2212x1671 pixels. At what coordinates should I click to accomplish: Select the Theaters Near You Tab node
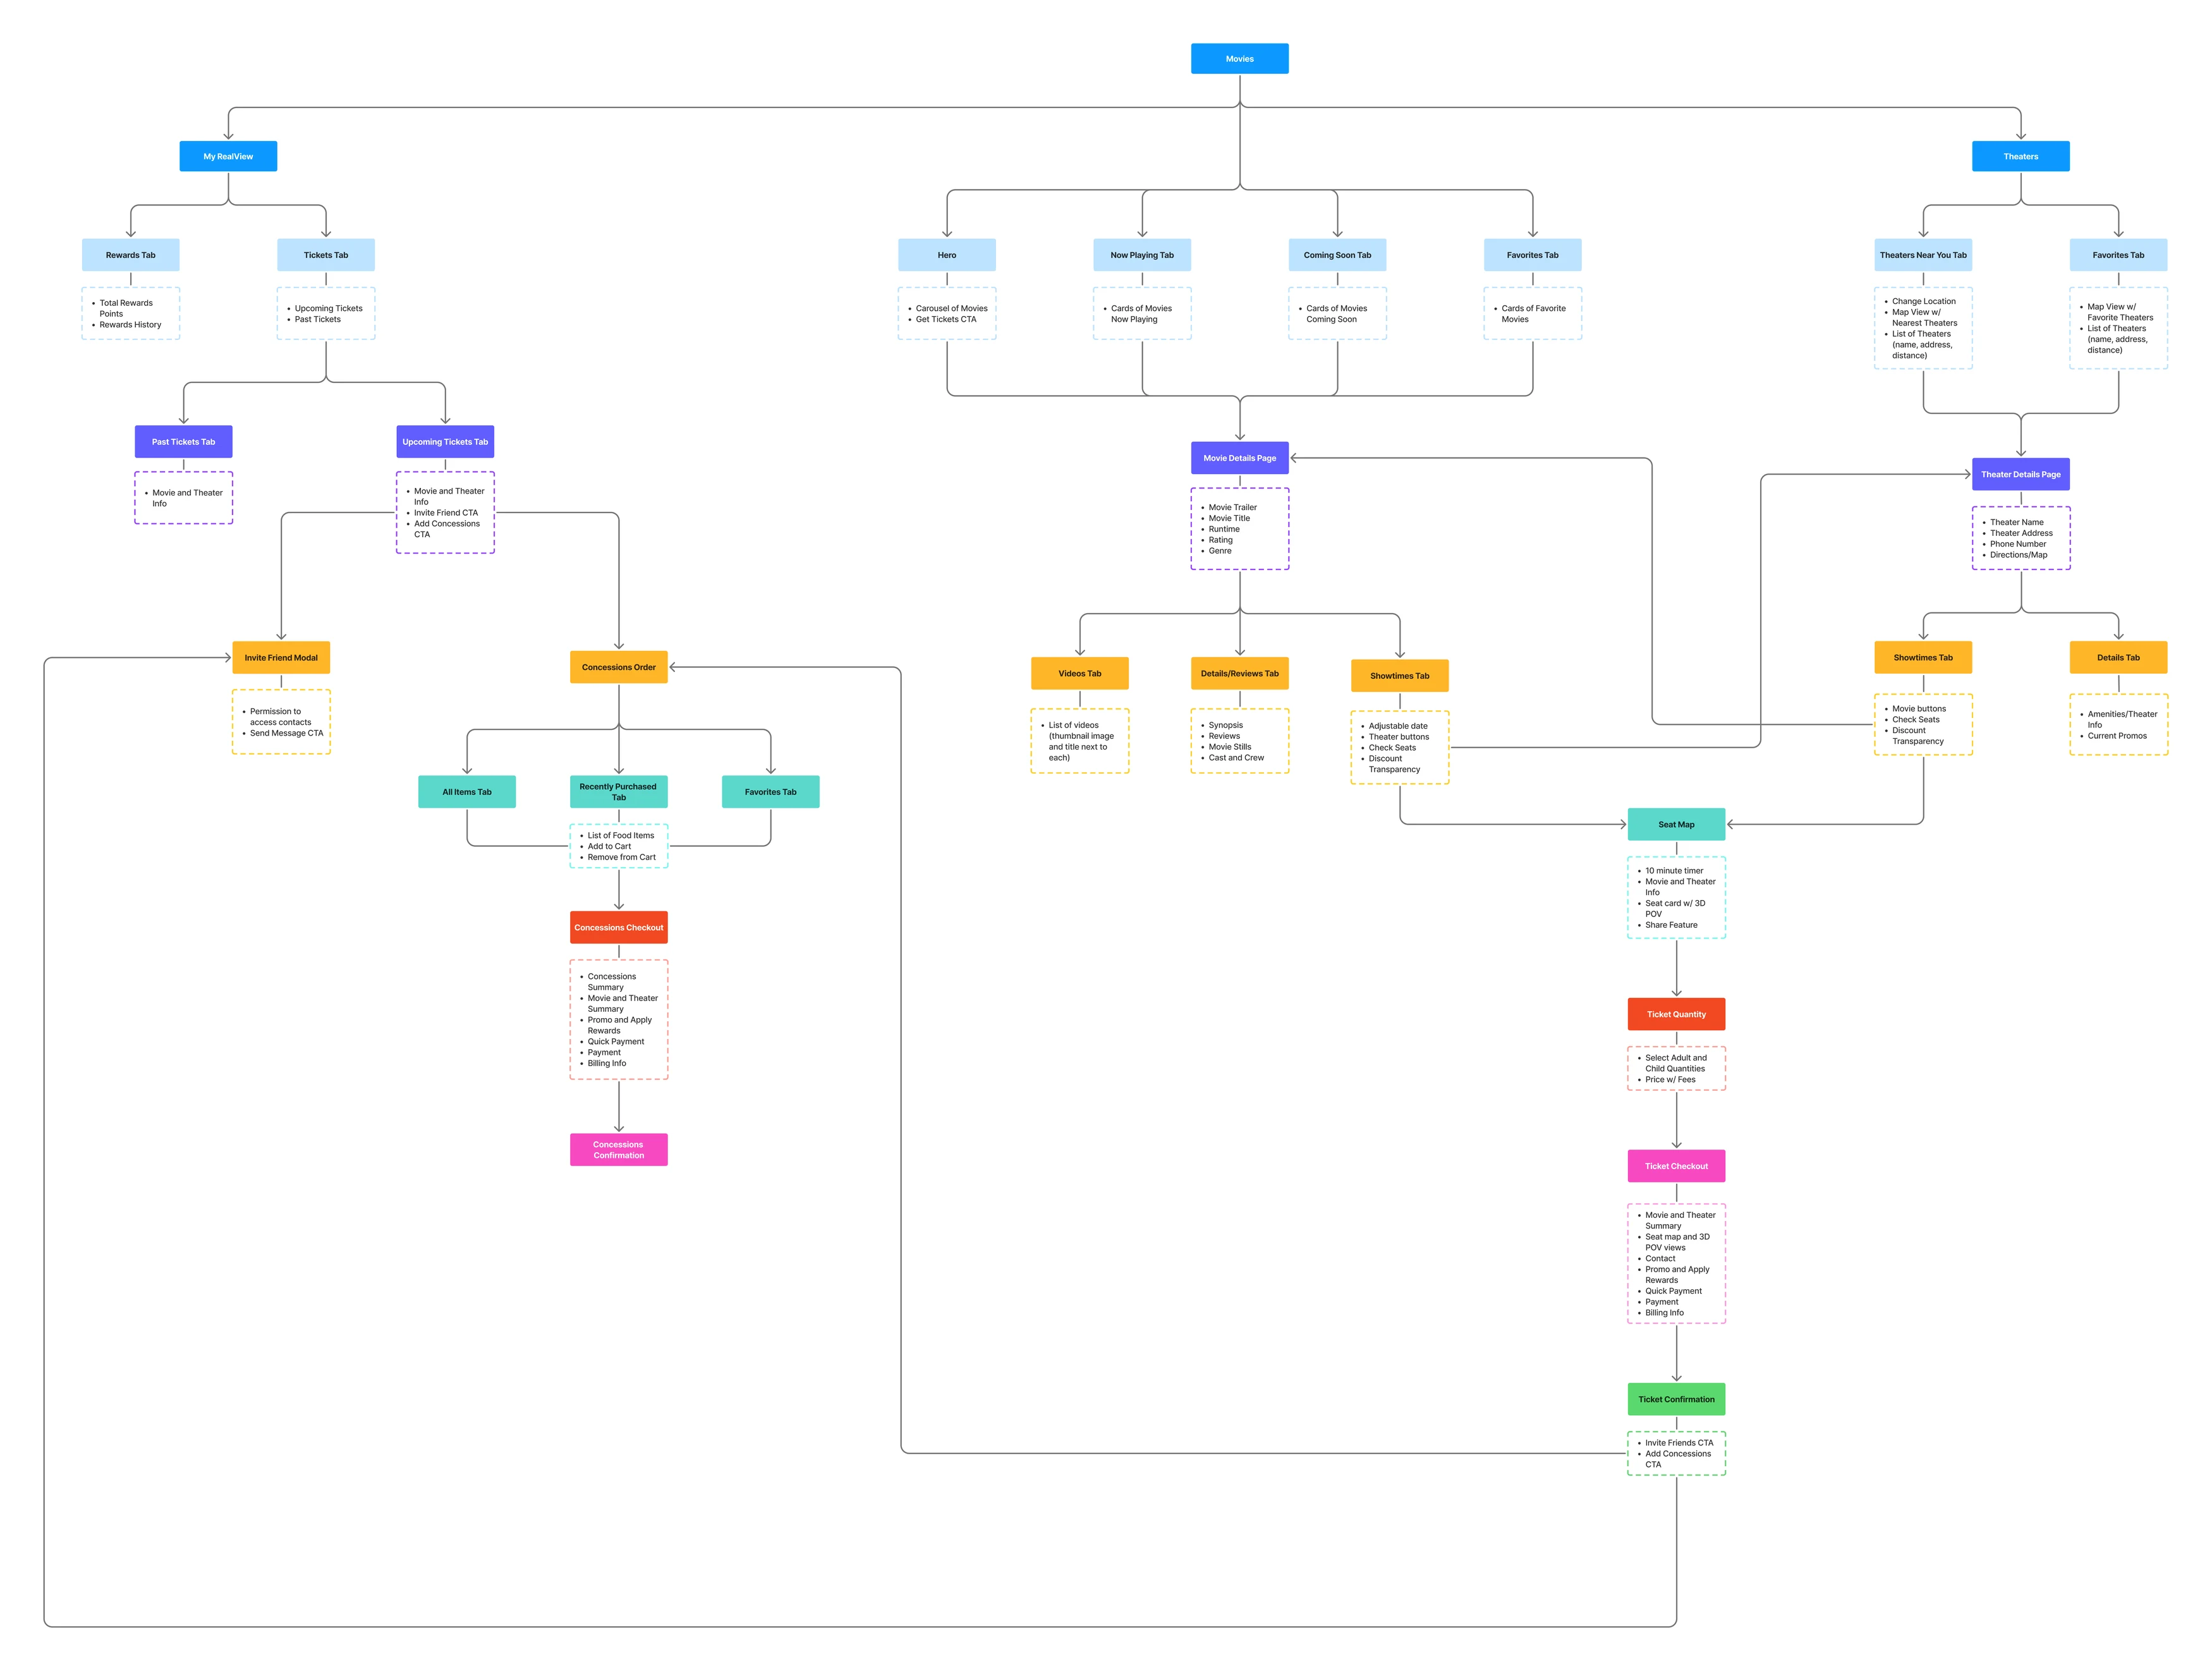pos(1923,255)
